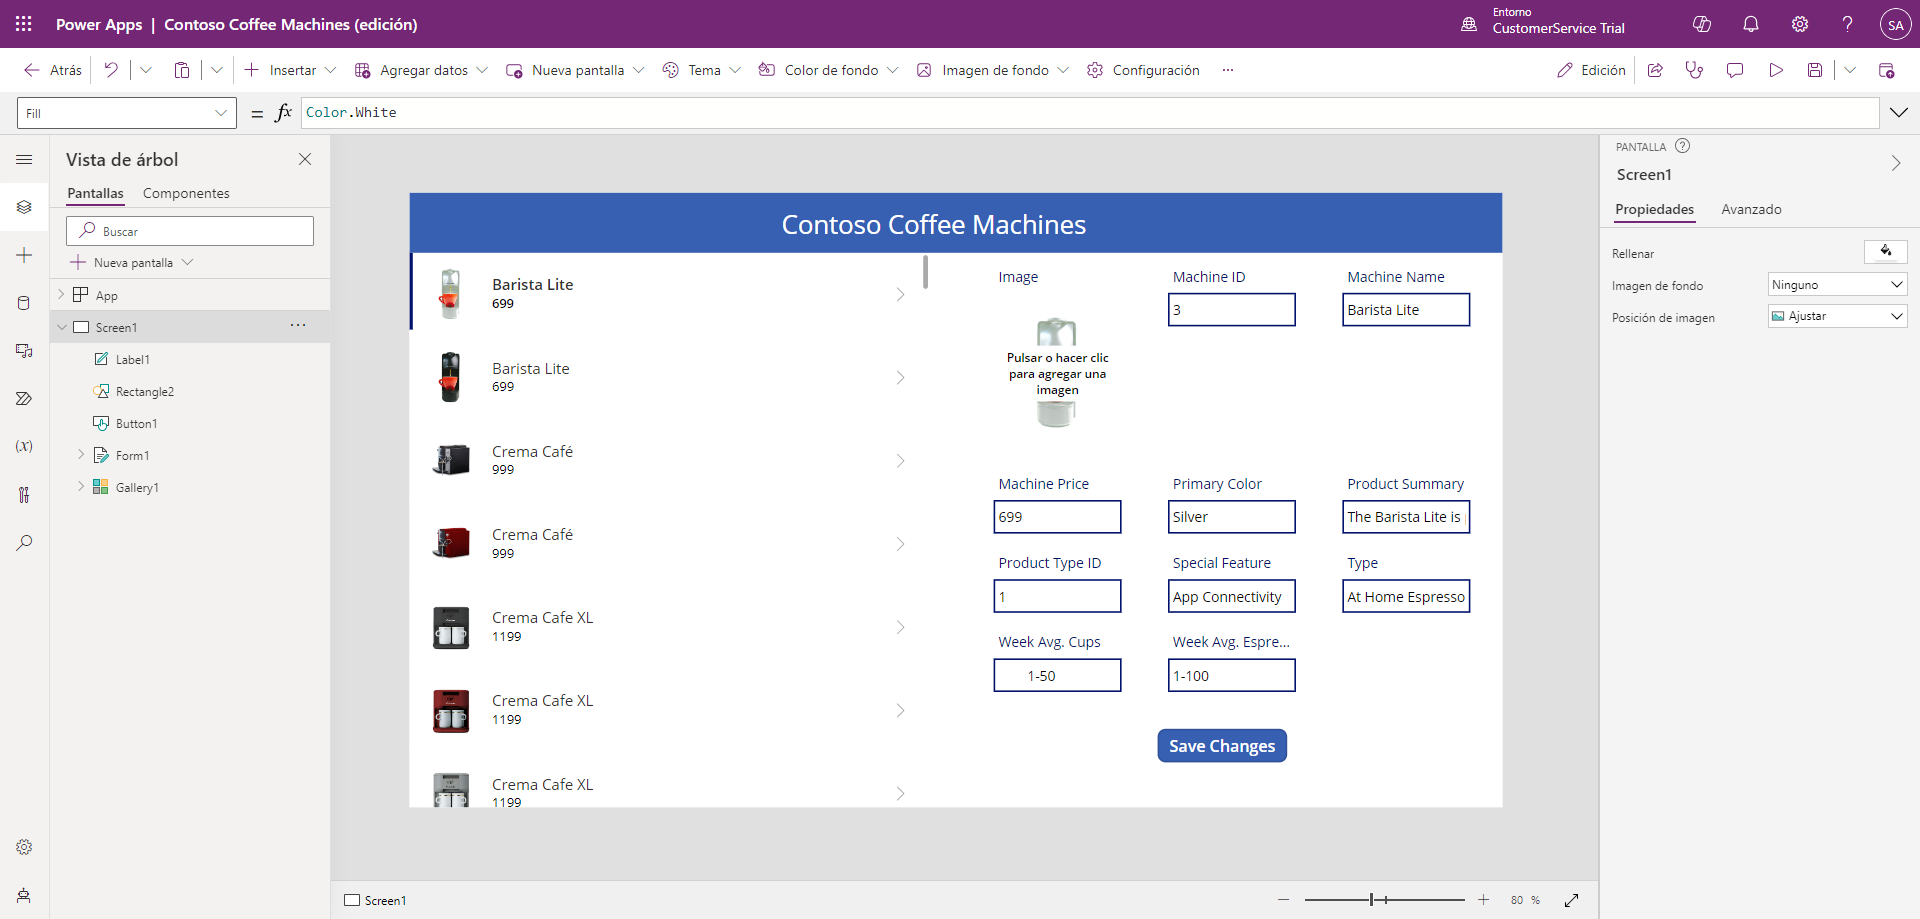1920x919 pixels.
Task: Open the Copilot icon in the header
Action: click(1702, 24)
